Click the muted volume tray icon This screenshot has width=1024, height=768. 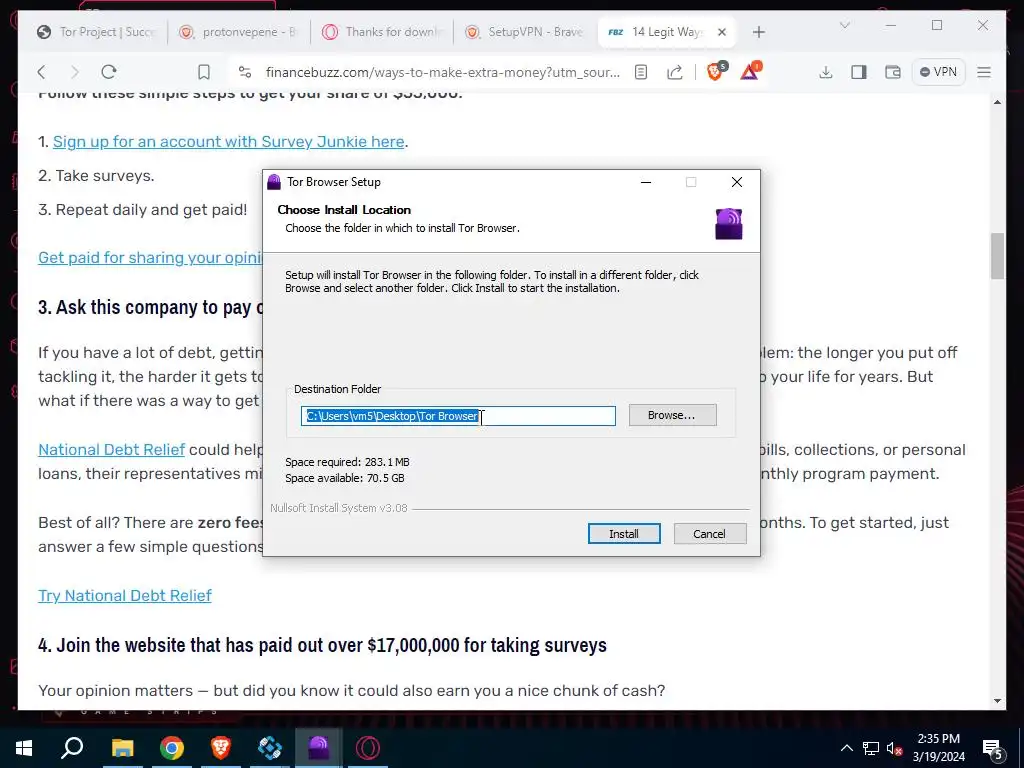pos(894,748)
